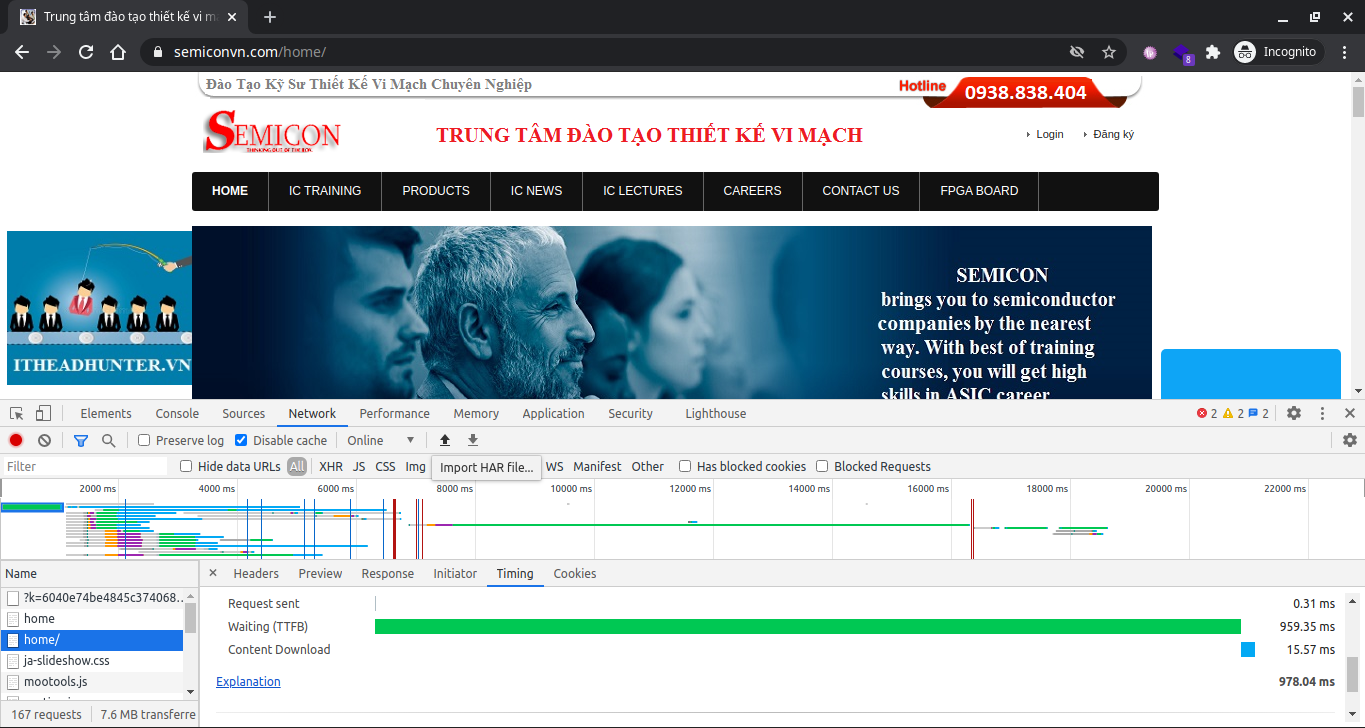Bookmark this page with the star icon

coord(1109,52)
